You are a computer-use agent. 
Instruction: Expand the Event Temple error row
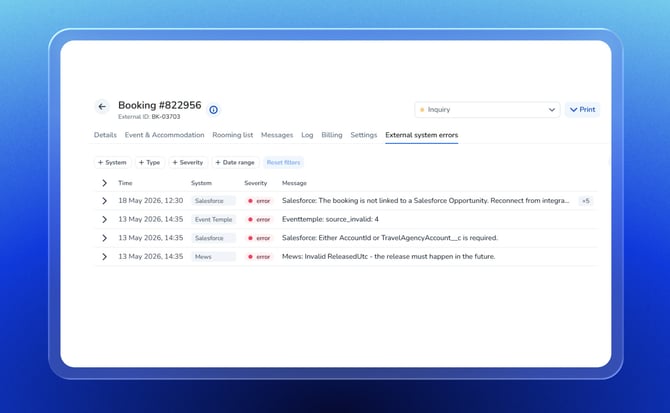[104, 220]
